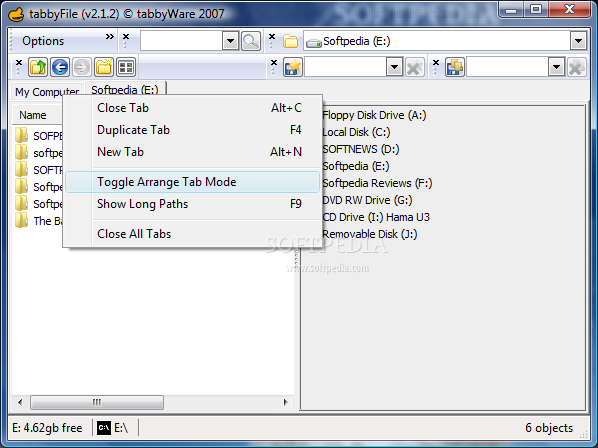Click the folder group save icon
598x448 pixels.
pyautogui.click(x=455, y=67)
